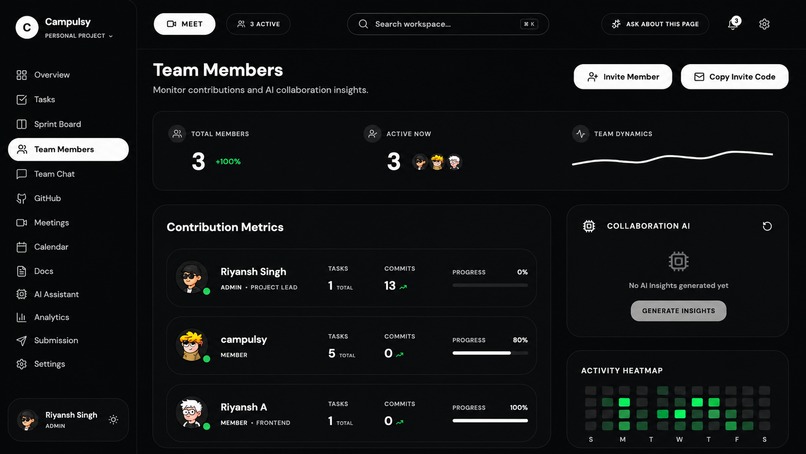This screenshot has height=454, width=806.
Task: Click the Team Dynamics pulse icon
Action: pos(580,134)
